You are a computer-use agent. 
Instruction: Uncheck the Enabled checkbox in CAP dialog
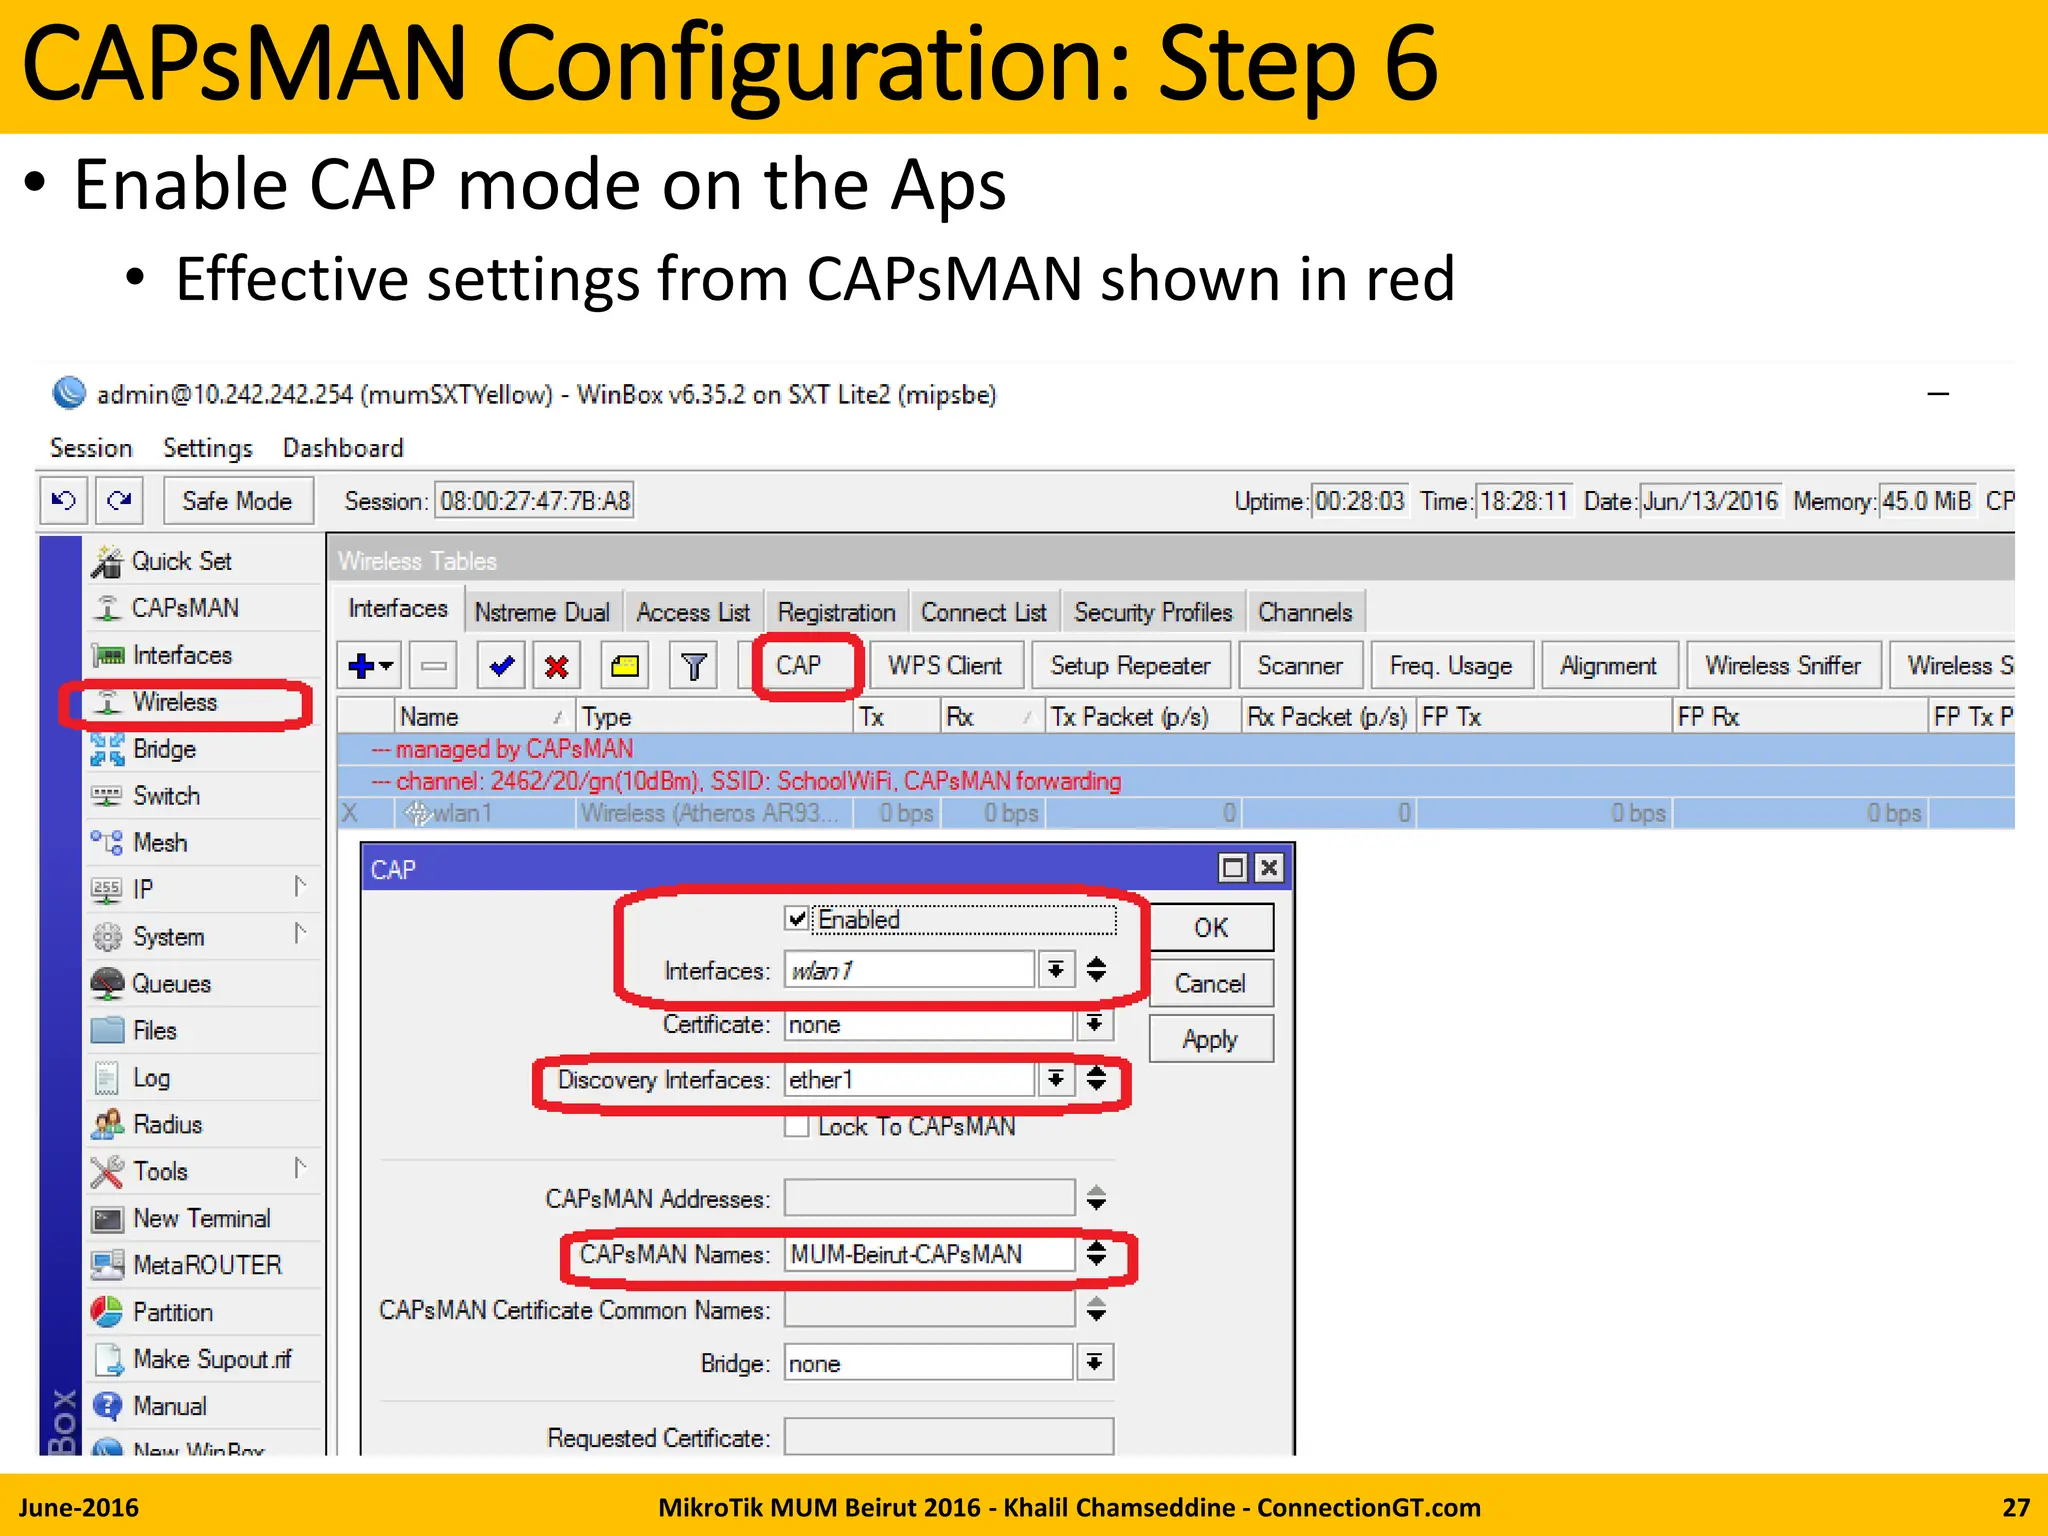797,919
